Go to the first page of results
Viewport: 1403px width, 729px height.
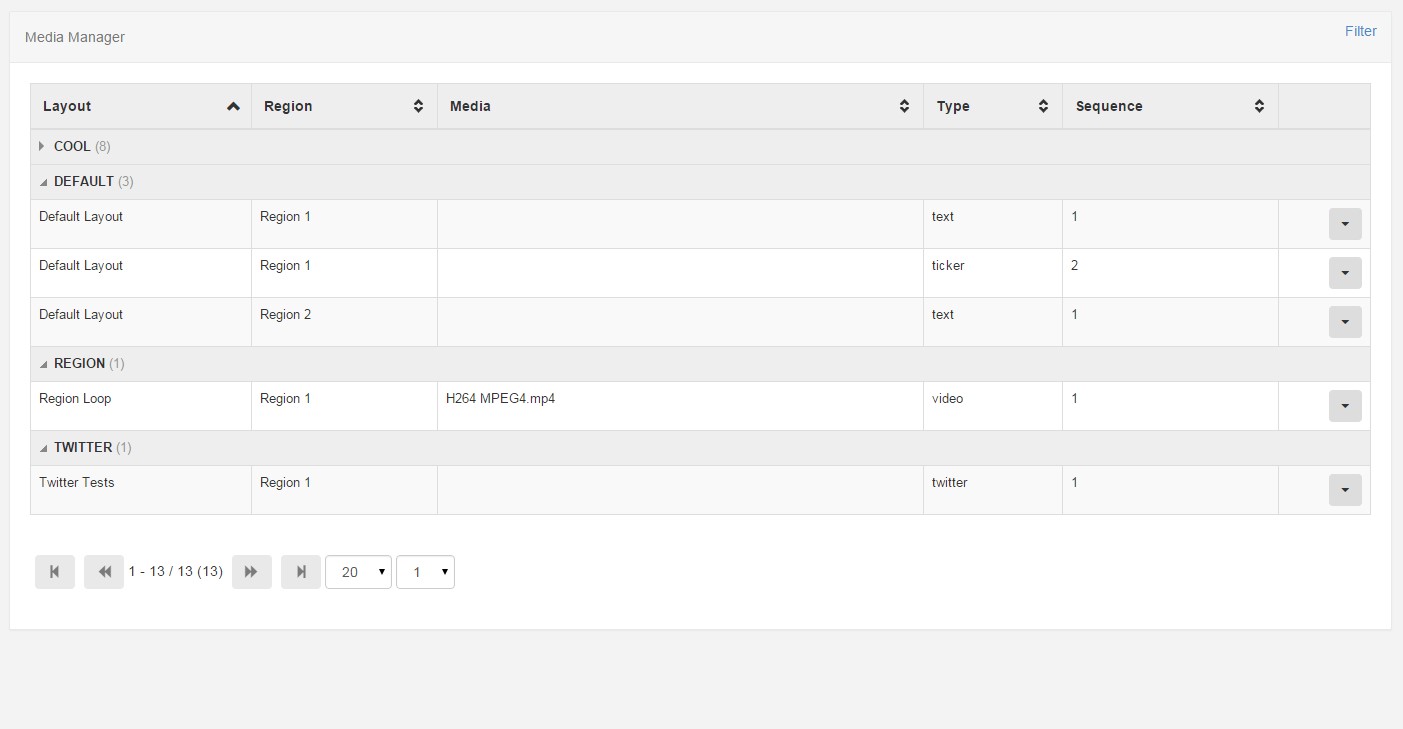coord(55,572)
